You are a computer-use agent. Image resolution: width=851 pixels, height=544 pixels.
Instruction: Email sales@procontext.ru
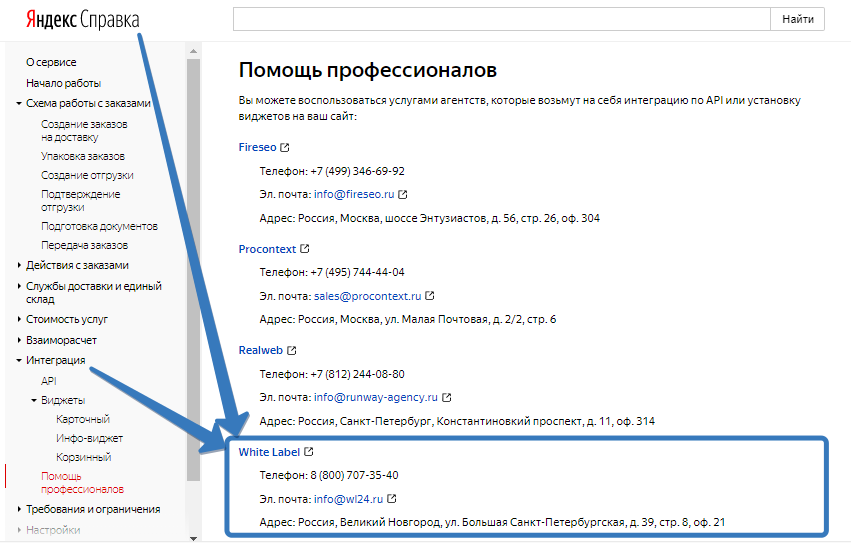pos(367,296)
